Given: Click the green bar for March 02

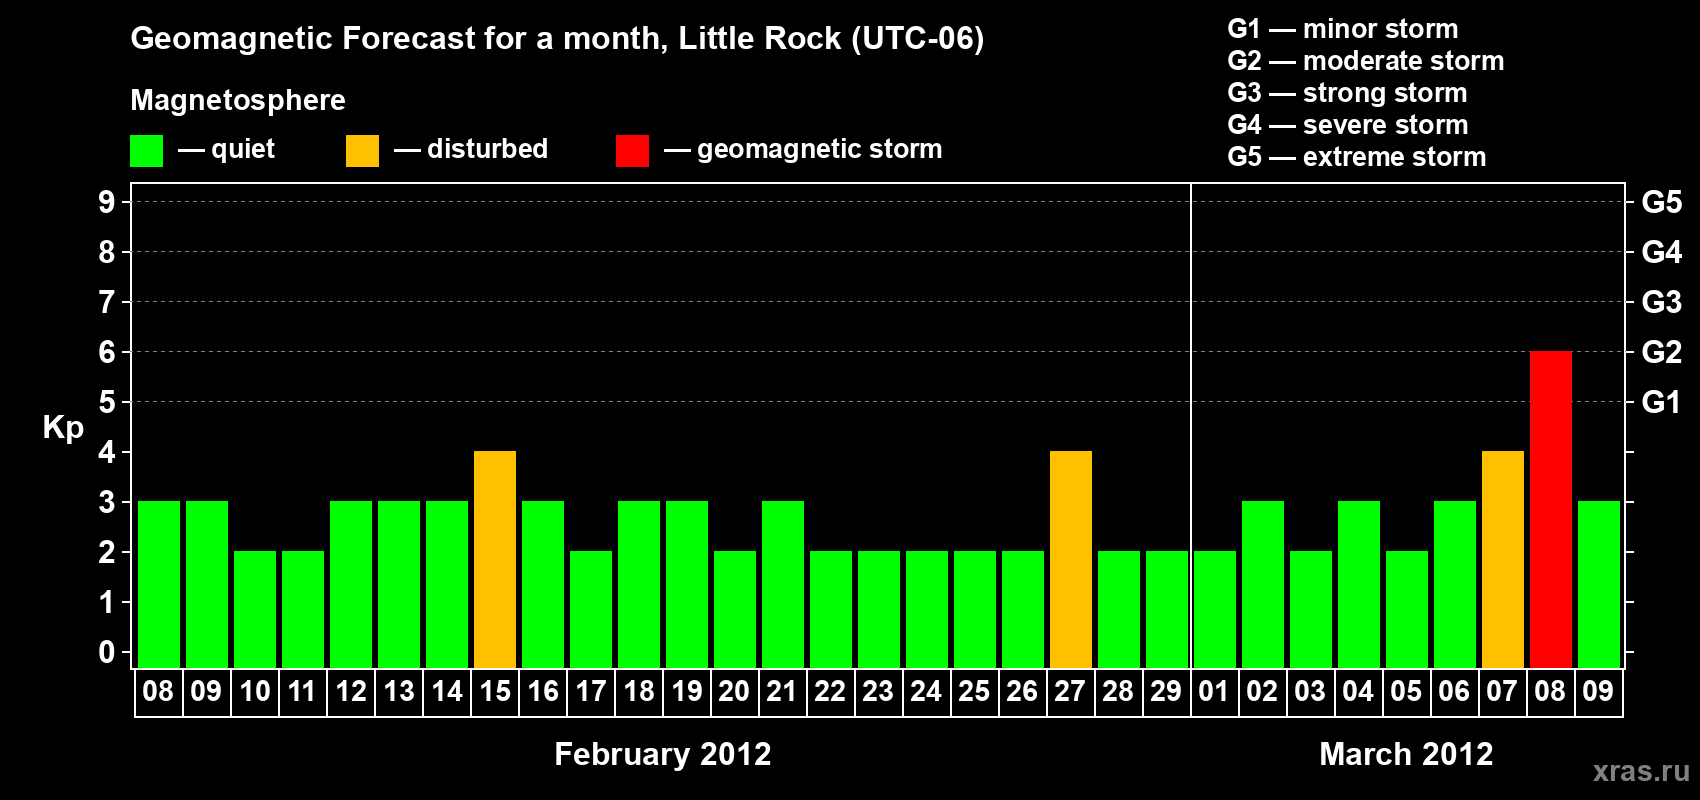Looking at the screenshot, I should (1263, 585).
